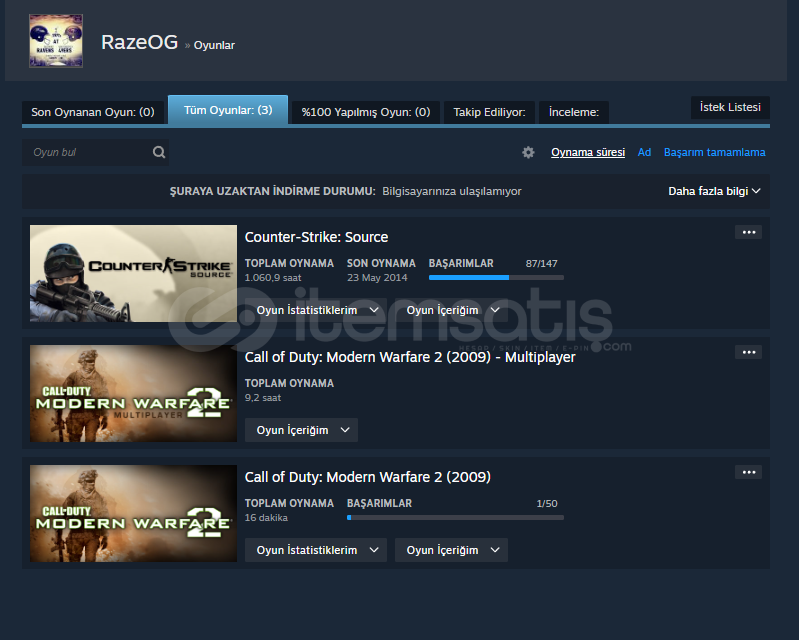The height and width of the screenshot is (640, 799).
Task: Sort by Oynama süresi
Action: coord(588,152)
